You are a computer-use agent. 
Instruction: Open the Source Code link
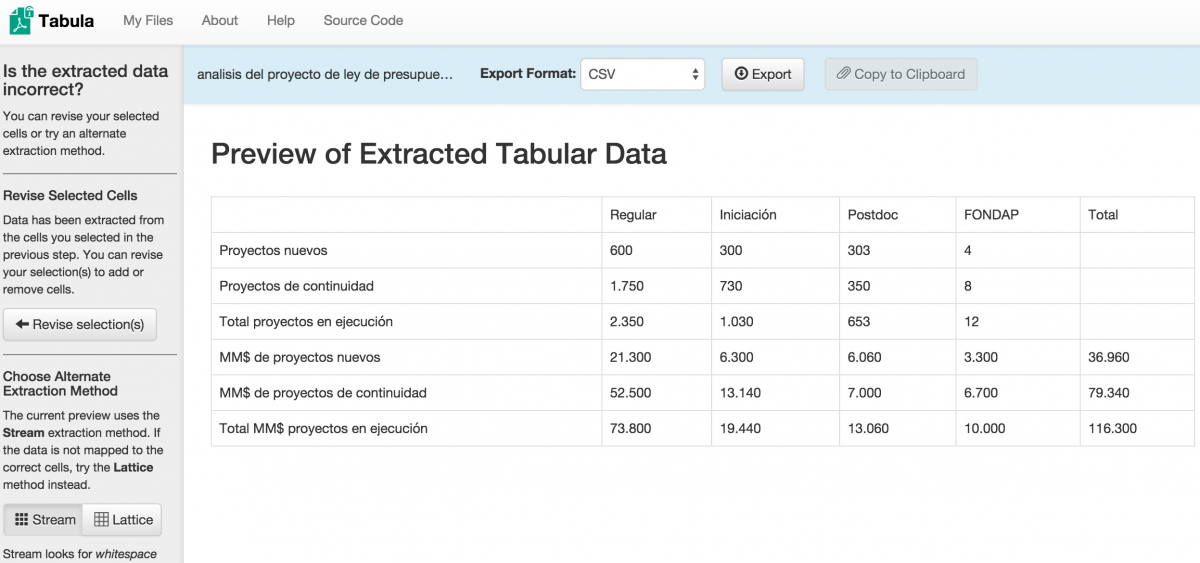(x=363, y=20)
